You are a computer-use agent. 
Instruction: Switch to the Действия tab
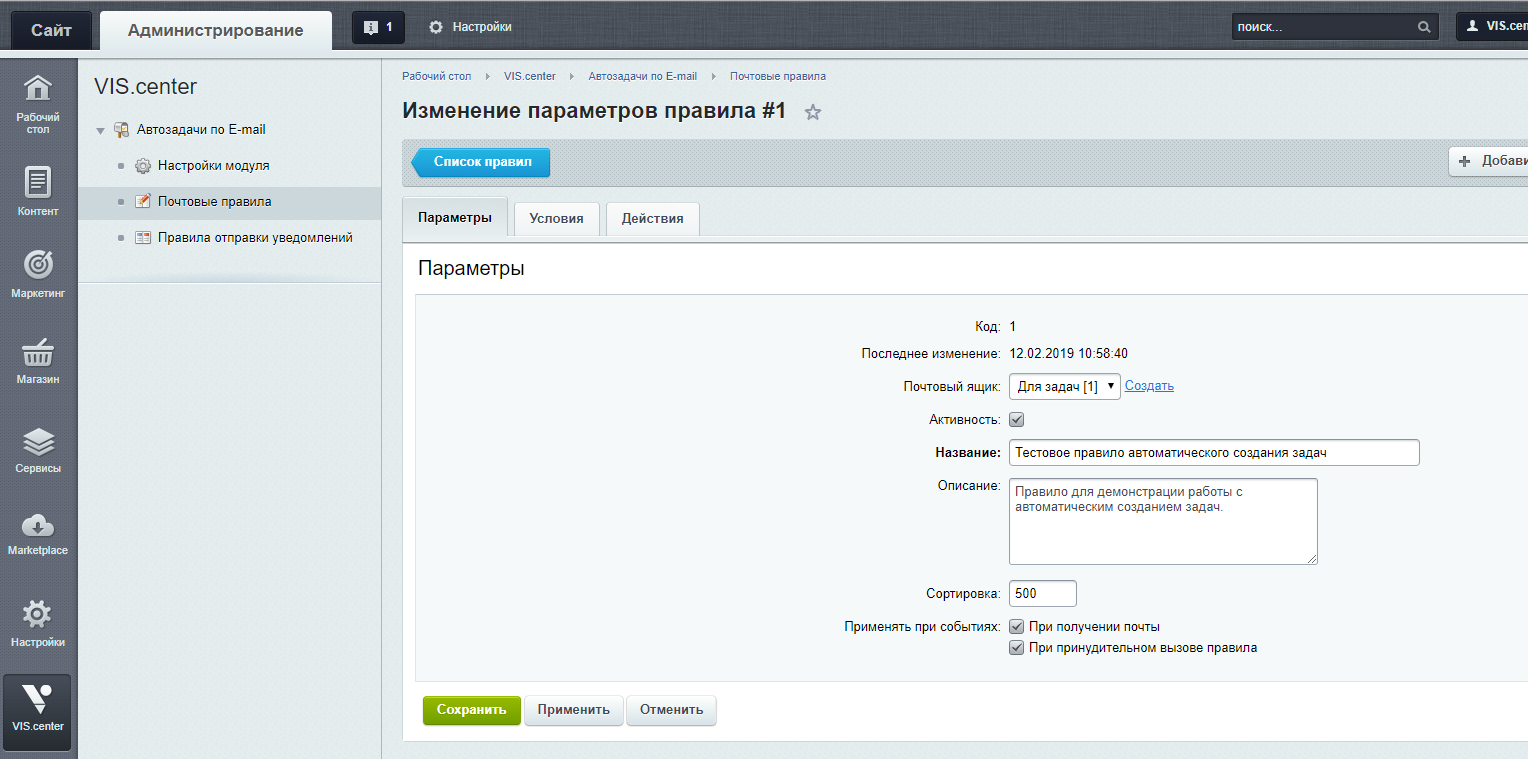(x=652, y=218)
